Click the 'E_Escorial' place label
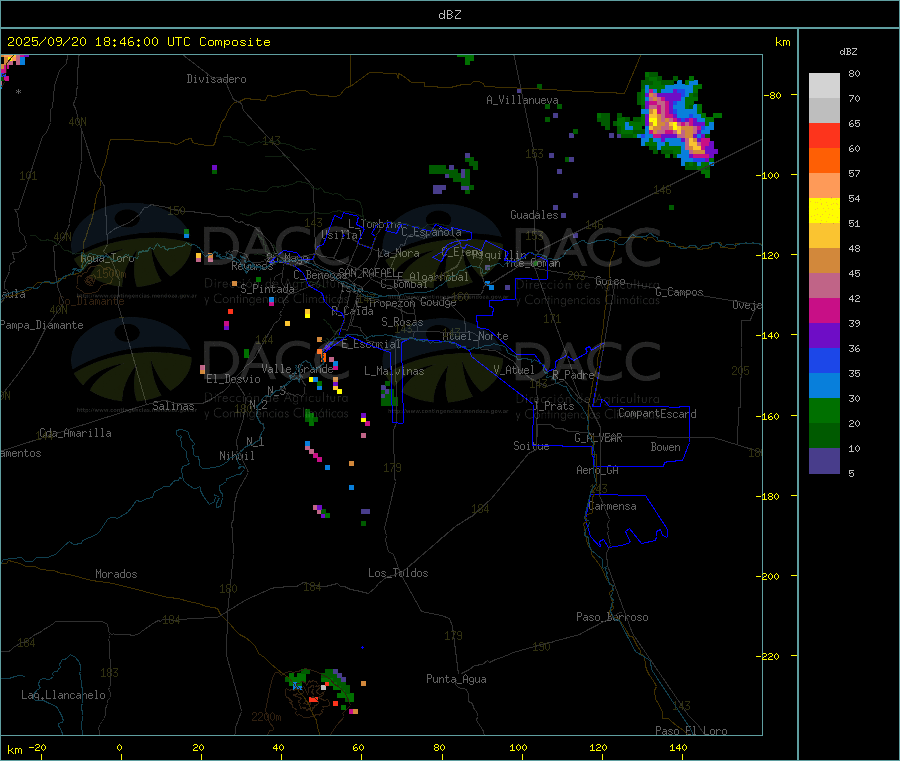This screenshot has width=900, height=761. pyautogui.click(x=371, y=344)
